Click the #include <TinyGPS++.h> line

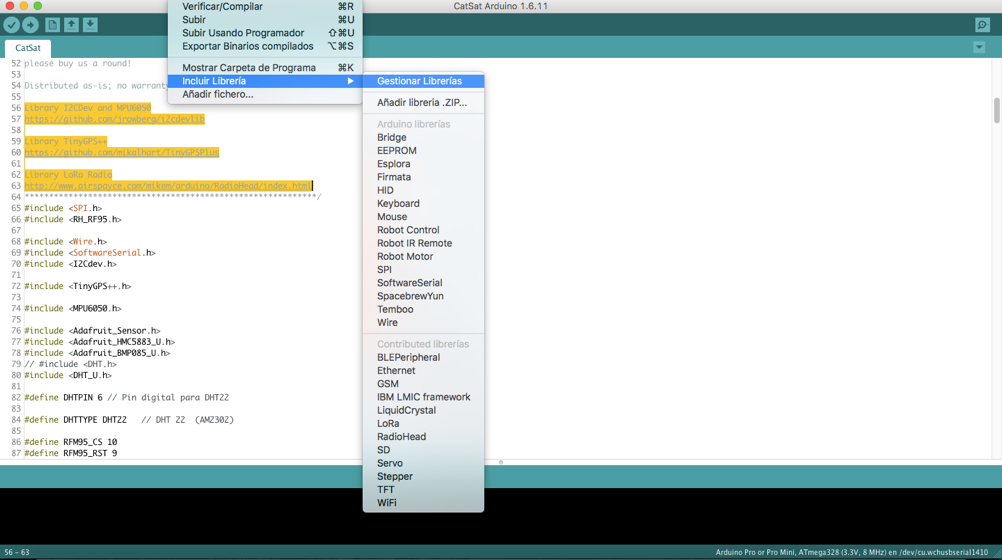[x=78, y=286]
